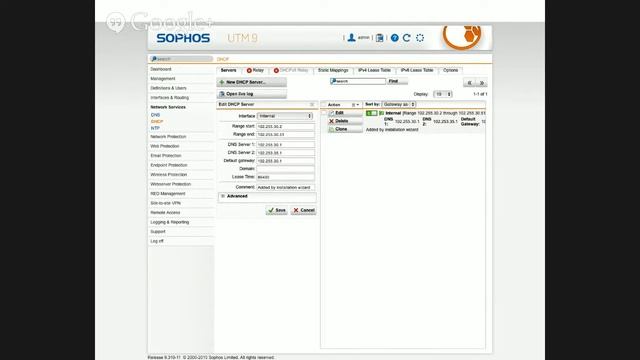Click the Edit button for Internal server

345,113
